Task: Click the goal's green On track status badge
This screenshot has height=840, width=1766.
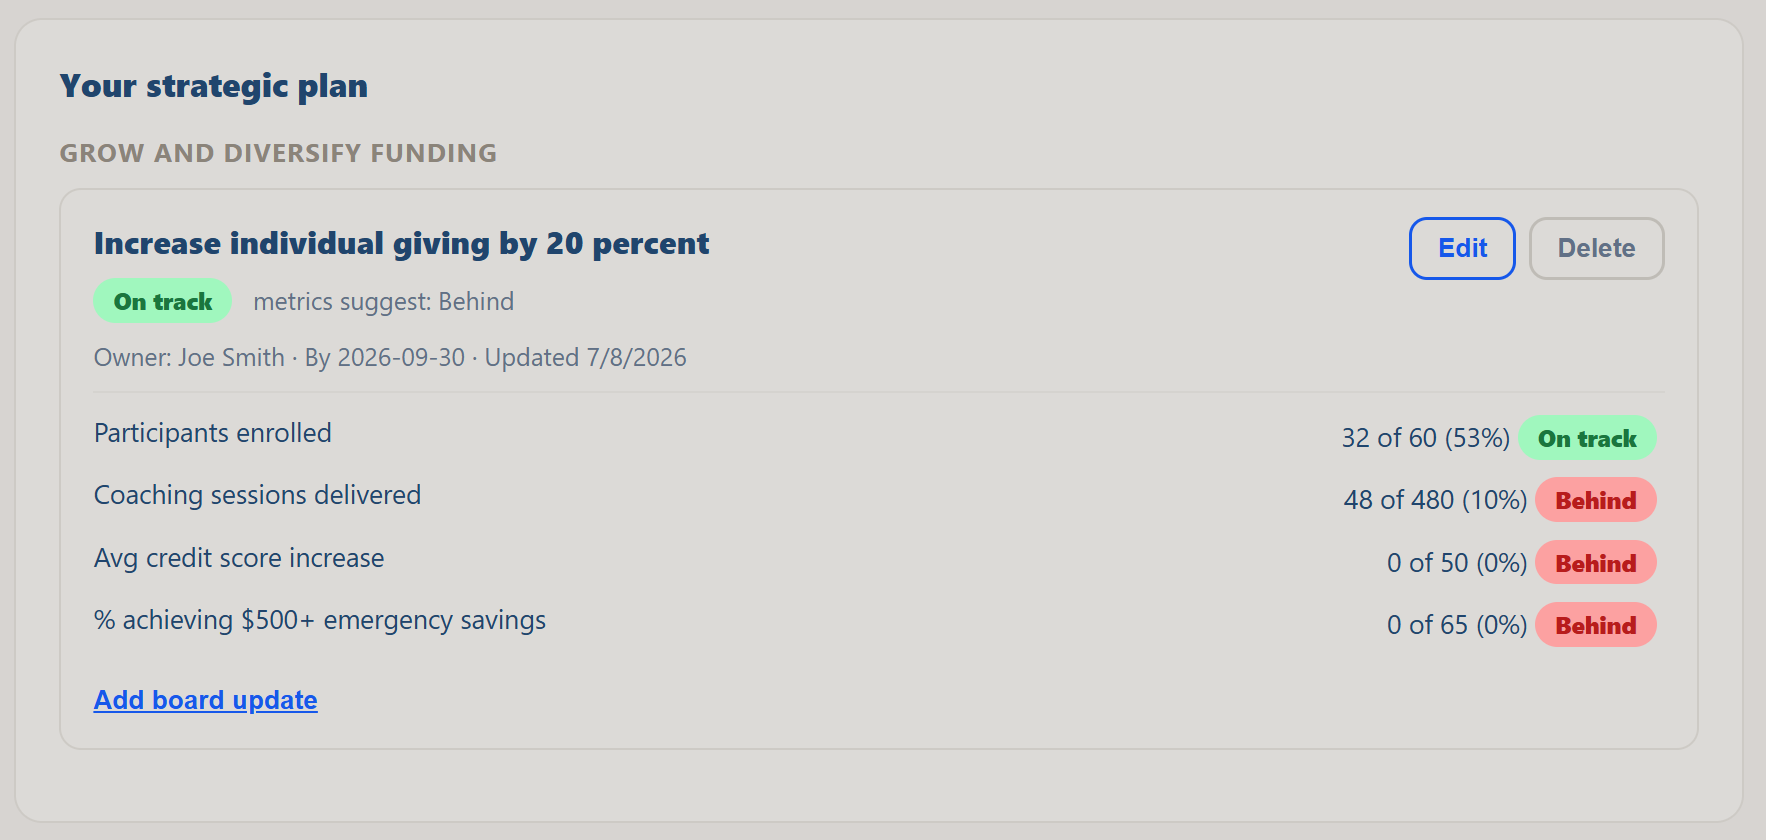Action: 162,301
